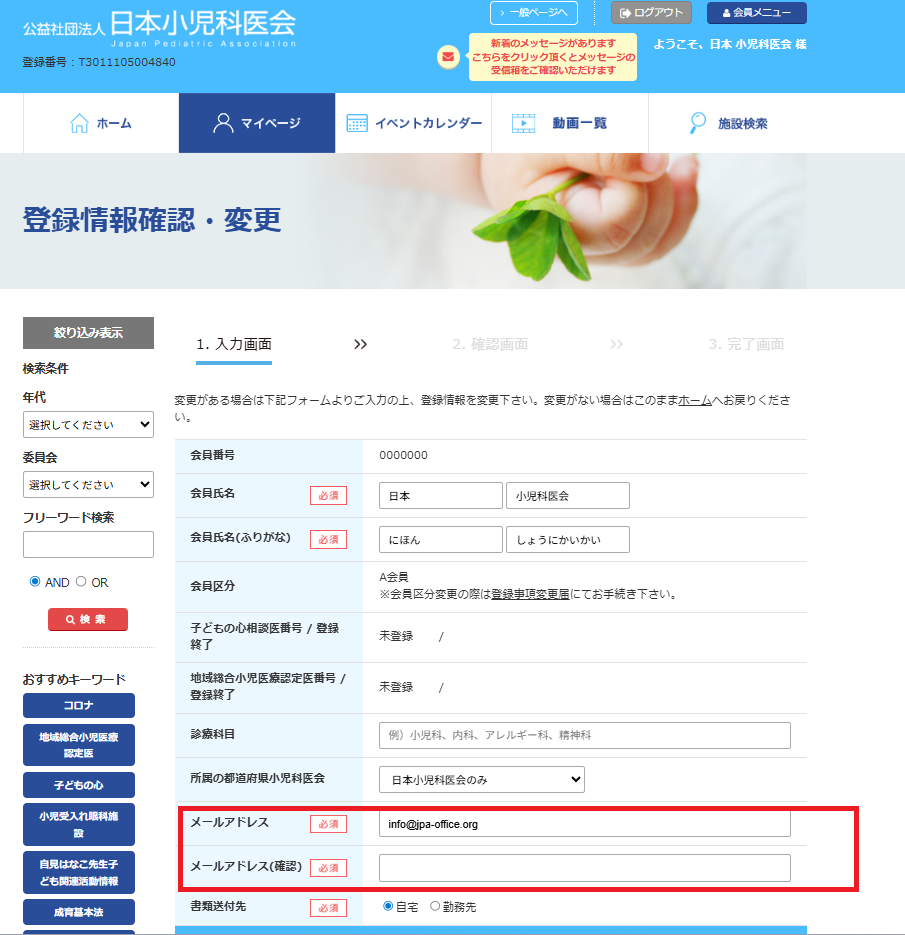Click the 日本小児科医会 site logo
Image resolution: width=905 pixels, height=935 pixels.
pos(160,29)
